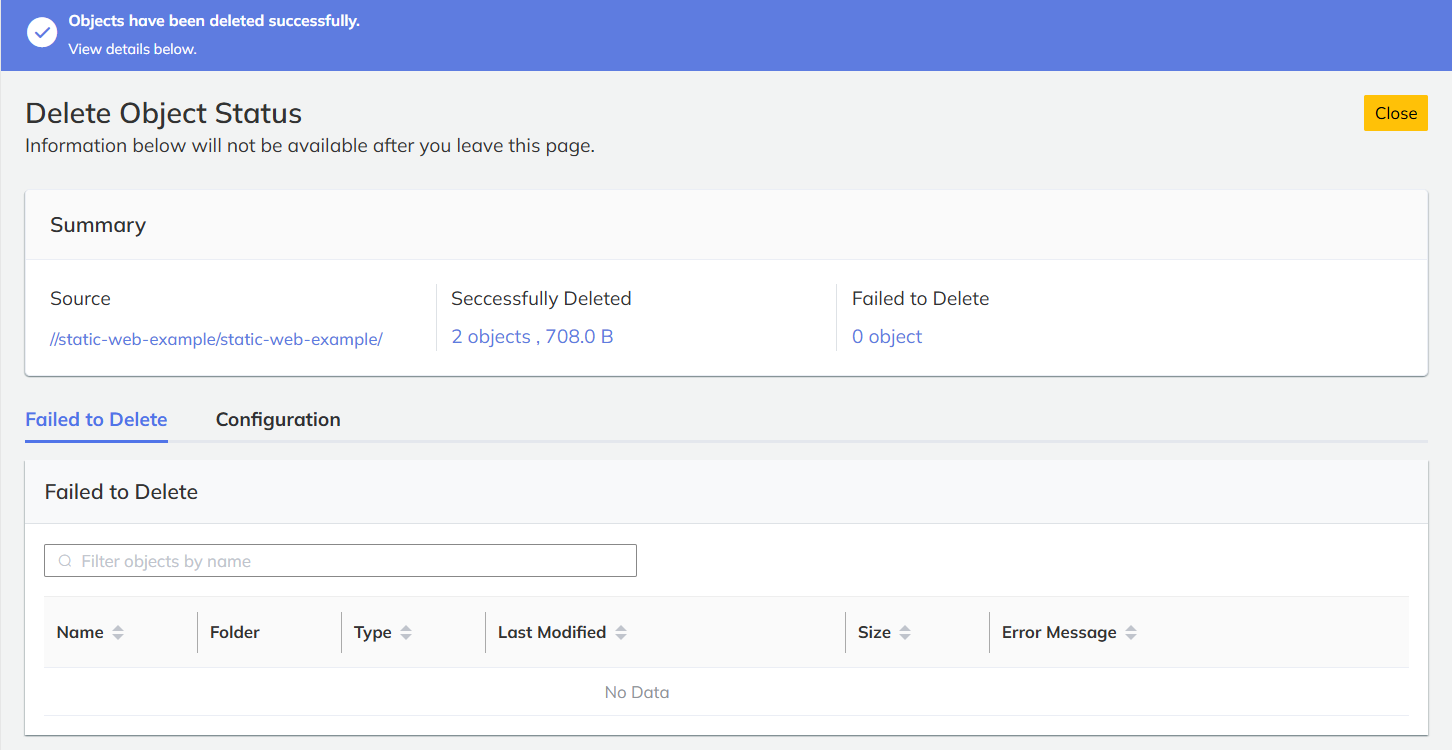Select the Failed to Delete tab
Viewport: 1452px width, 750px height.
click(x=96, y=420)
